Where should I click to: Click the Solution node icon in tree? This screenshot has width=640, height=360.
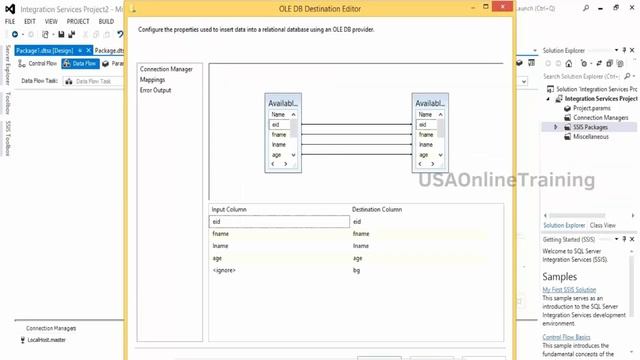551,89
